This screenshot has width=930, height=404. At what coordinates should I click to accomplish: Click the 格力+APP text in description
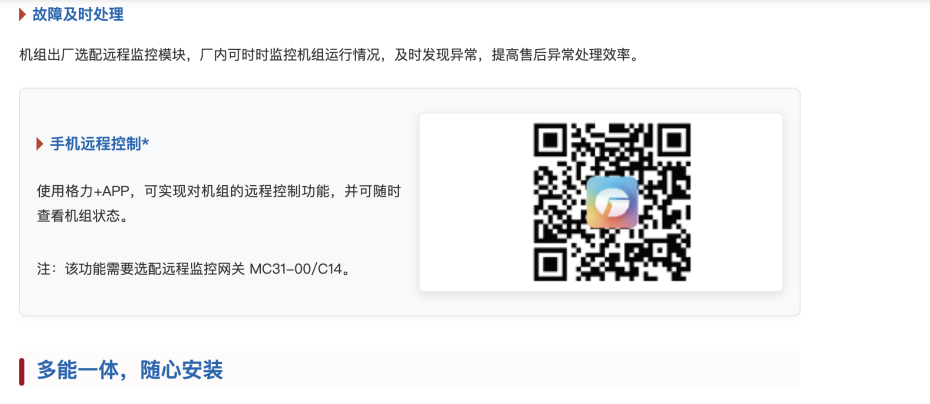tap(92, 192)
